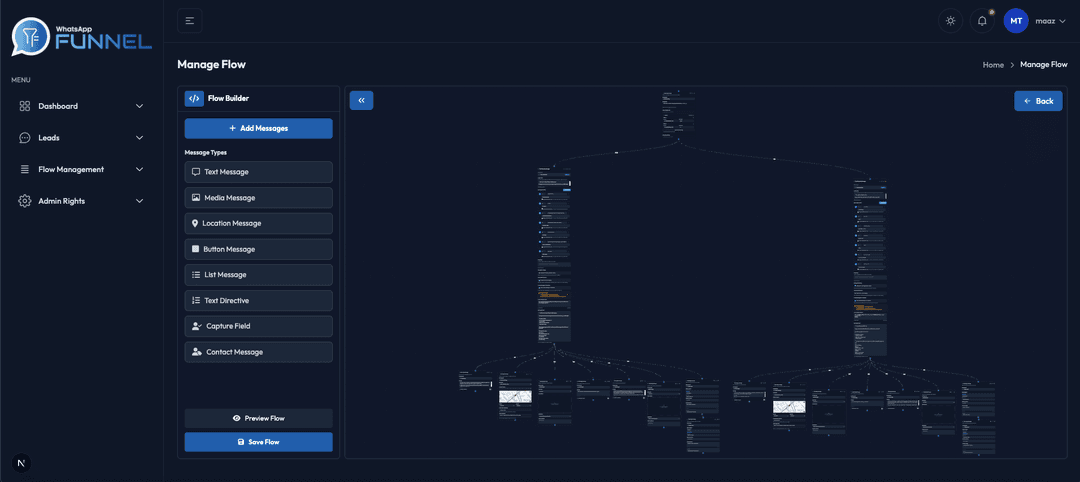Screen dimensions: 1080x482
Task: Select Media Message type
Action: coord(258,198)
